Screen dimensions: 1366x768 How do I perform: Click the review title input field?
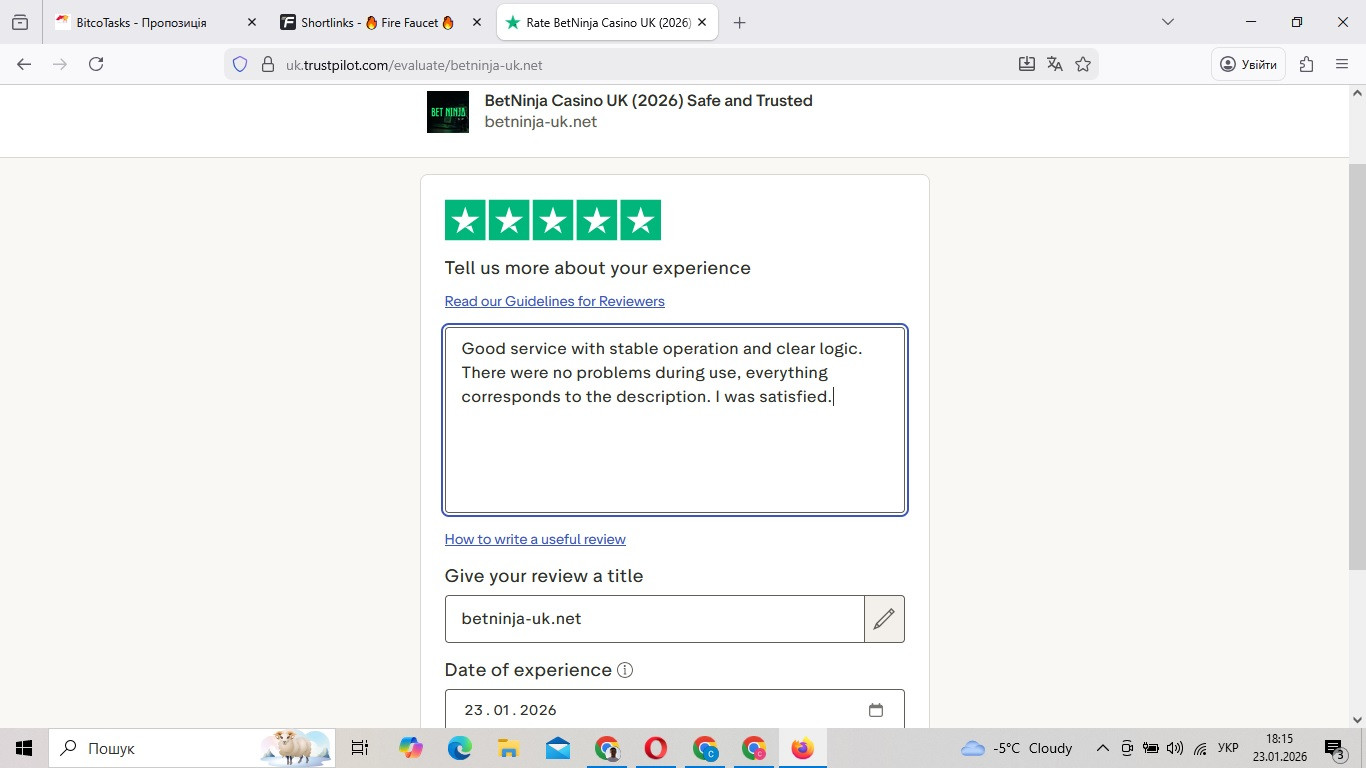click(655, 619)
